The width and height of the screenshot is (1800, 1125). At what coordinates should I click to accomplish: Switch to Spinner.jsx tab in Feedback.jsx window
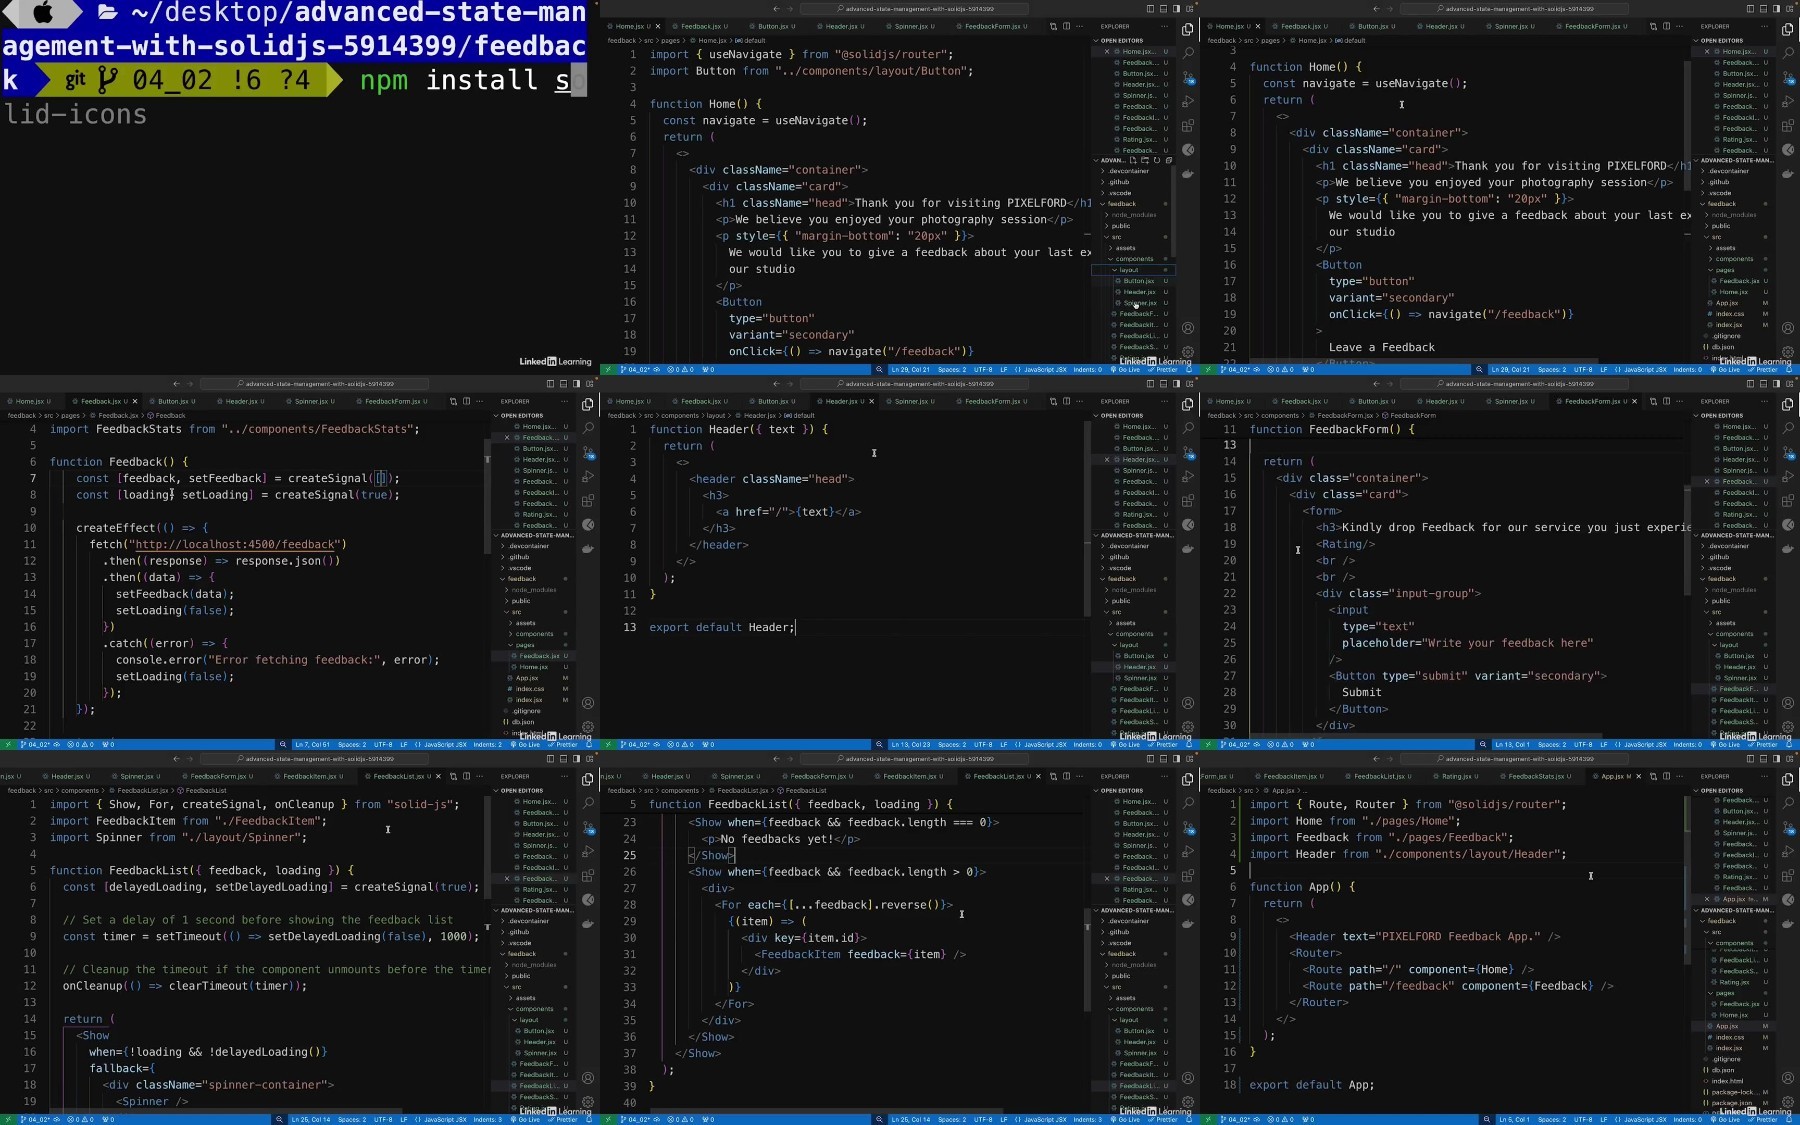[x=313, y=401]
